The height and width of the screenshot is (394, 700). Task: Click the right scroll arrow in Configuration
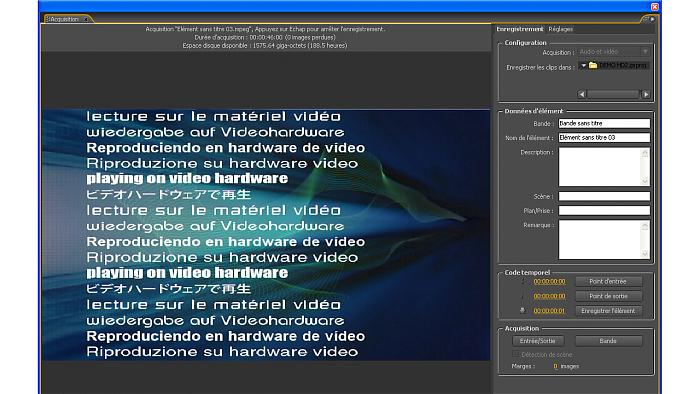click(x=646, y=94)
